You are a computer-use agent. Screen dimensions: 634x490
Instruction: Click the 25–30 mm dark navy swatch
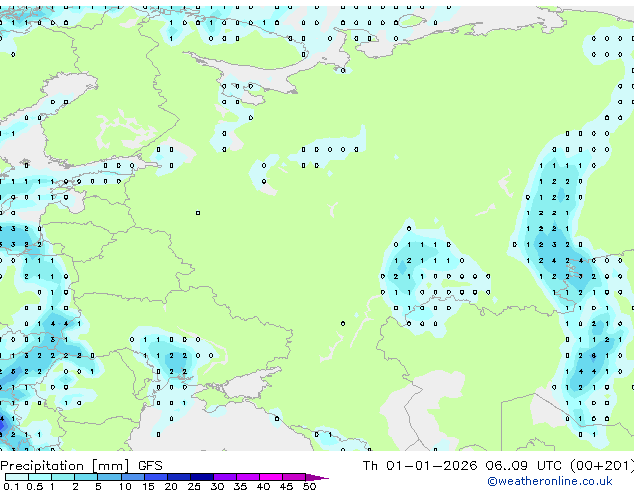coord(202,477)
